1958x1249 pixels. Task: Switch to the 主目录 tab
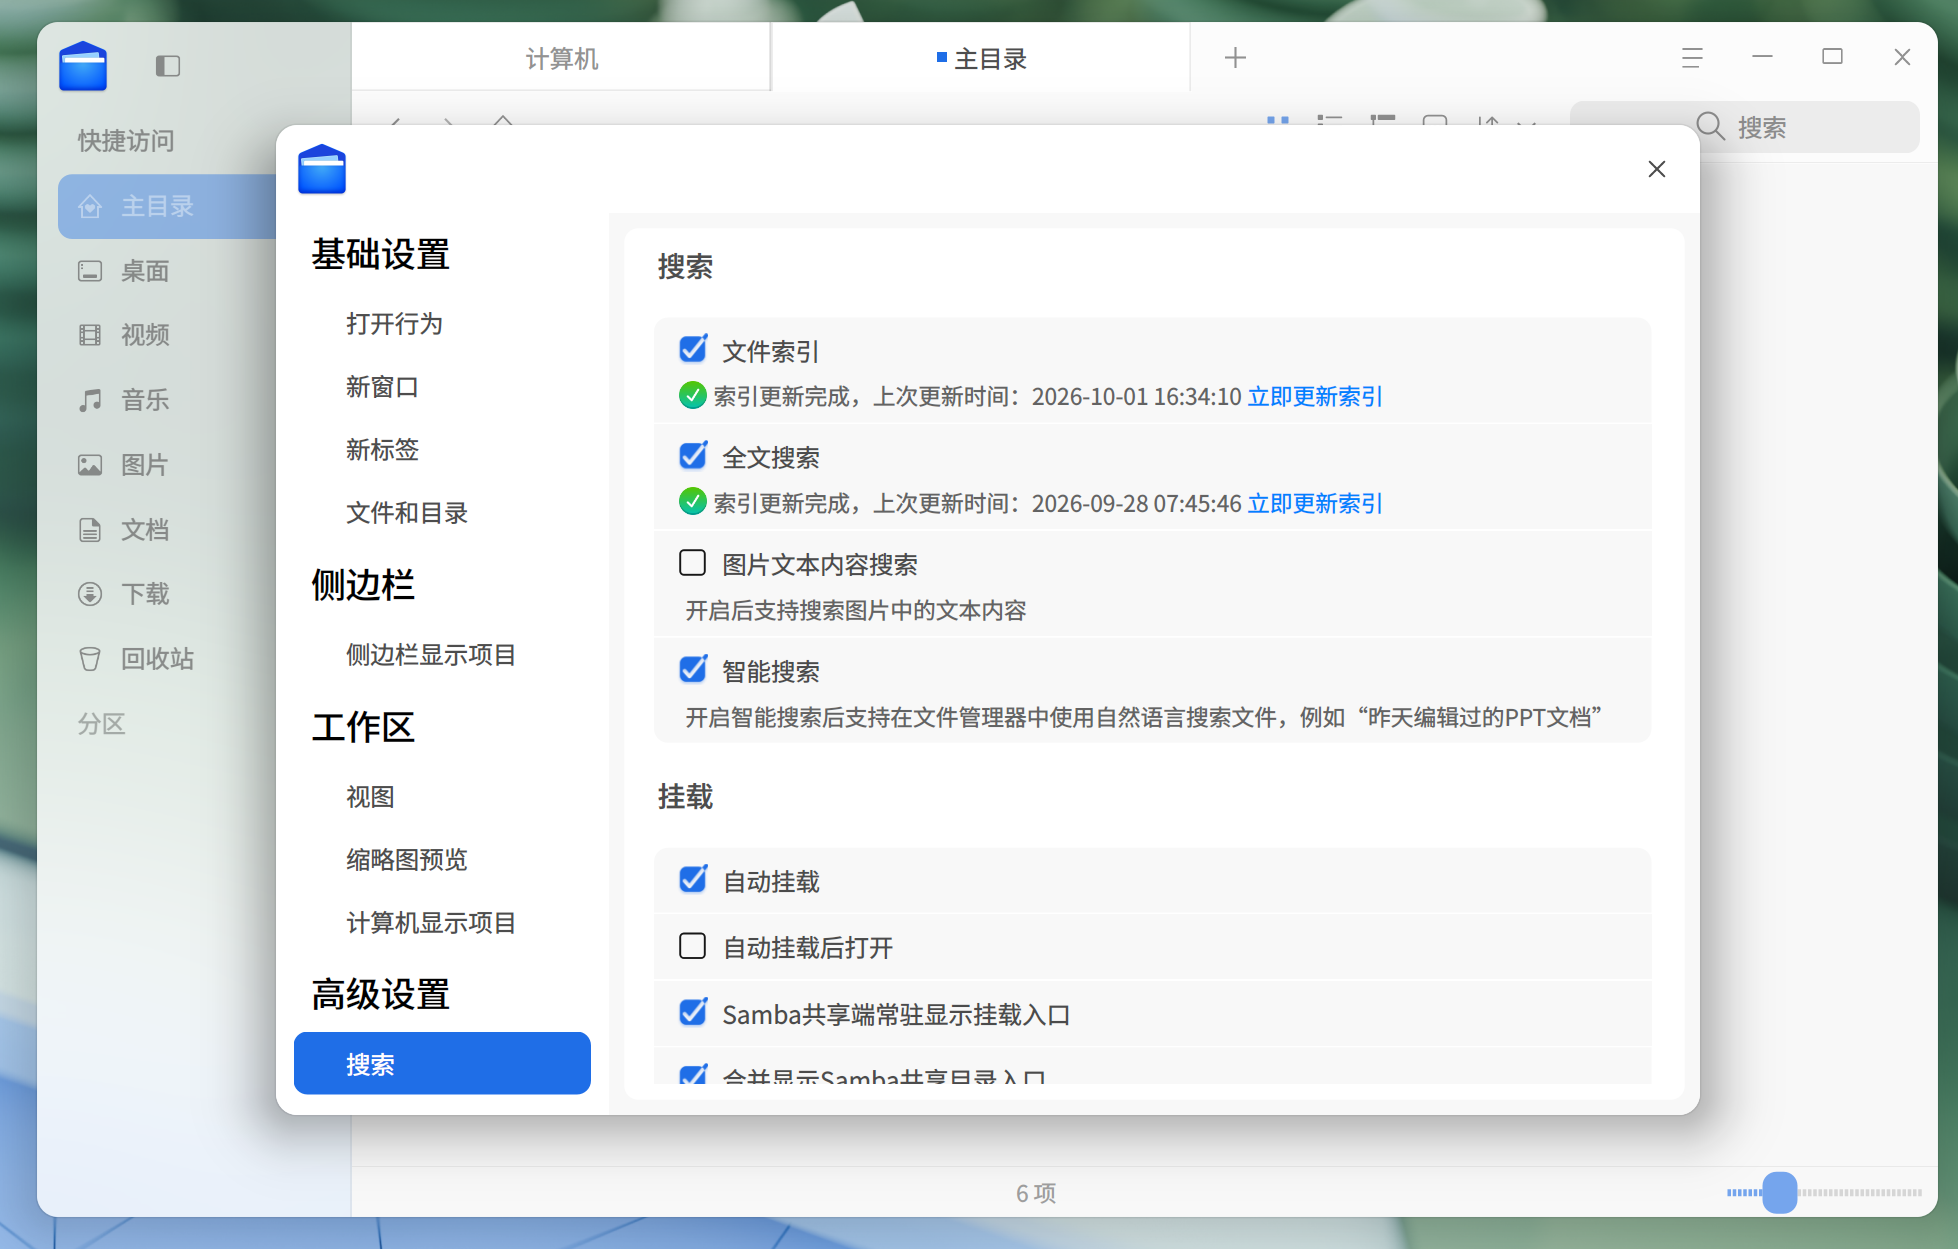[982, 59]
